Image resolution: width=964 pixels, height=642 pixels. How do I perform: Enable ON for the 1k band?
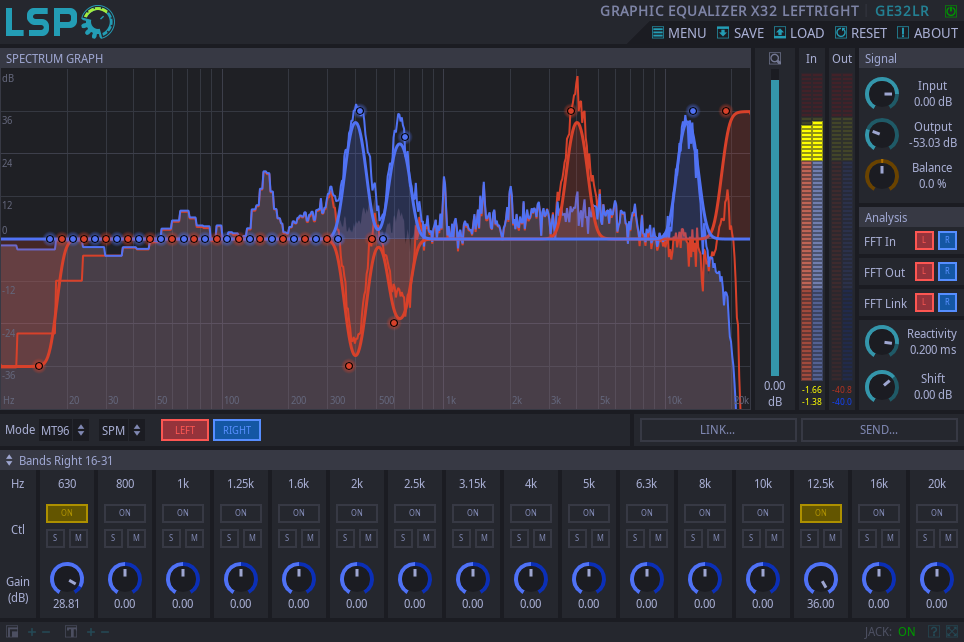pos(183,513)
